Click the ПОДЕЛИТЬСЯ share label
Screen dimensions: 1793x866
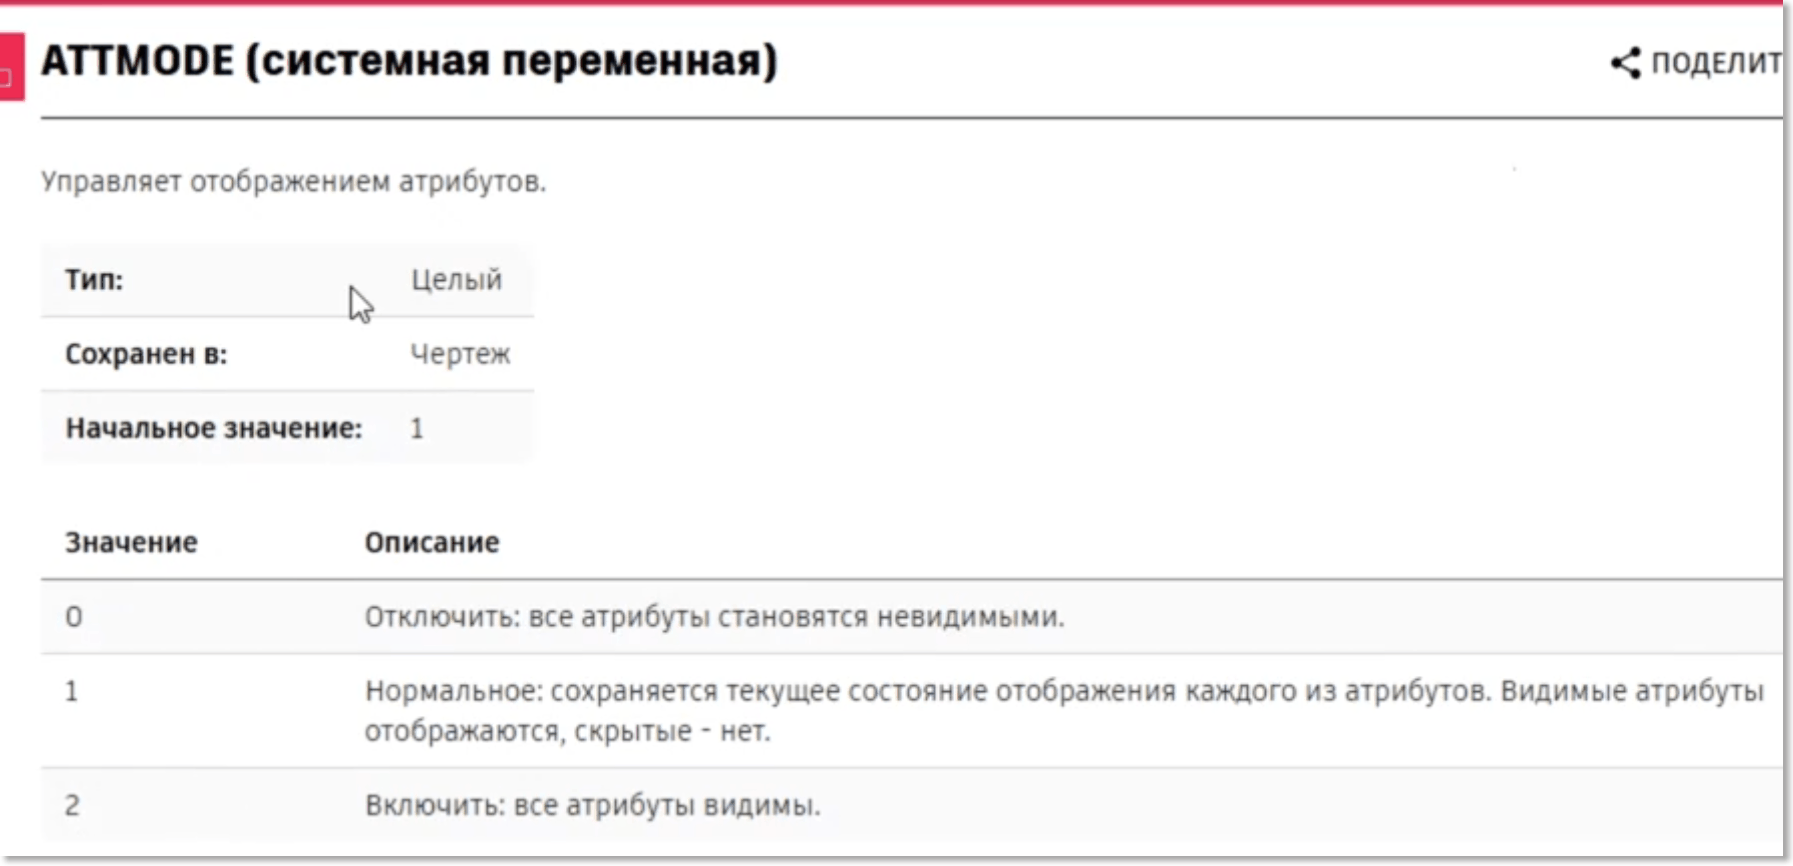1715,63
